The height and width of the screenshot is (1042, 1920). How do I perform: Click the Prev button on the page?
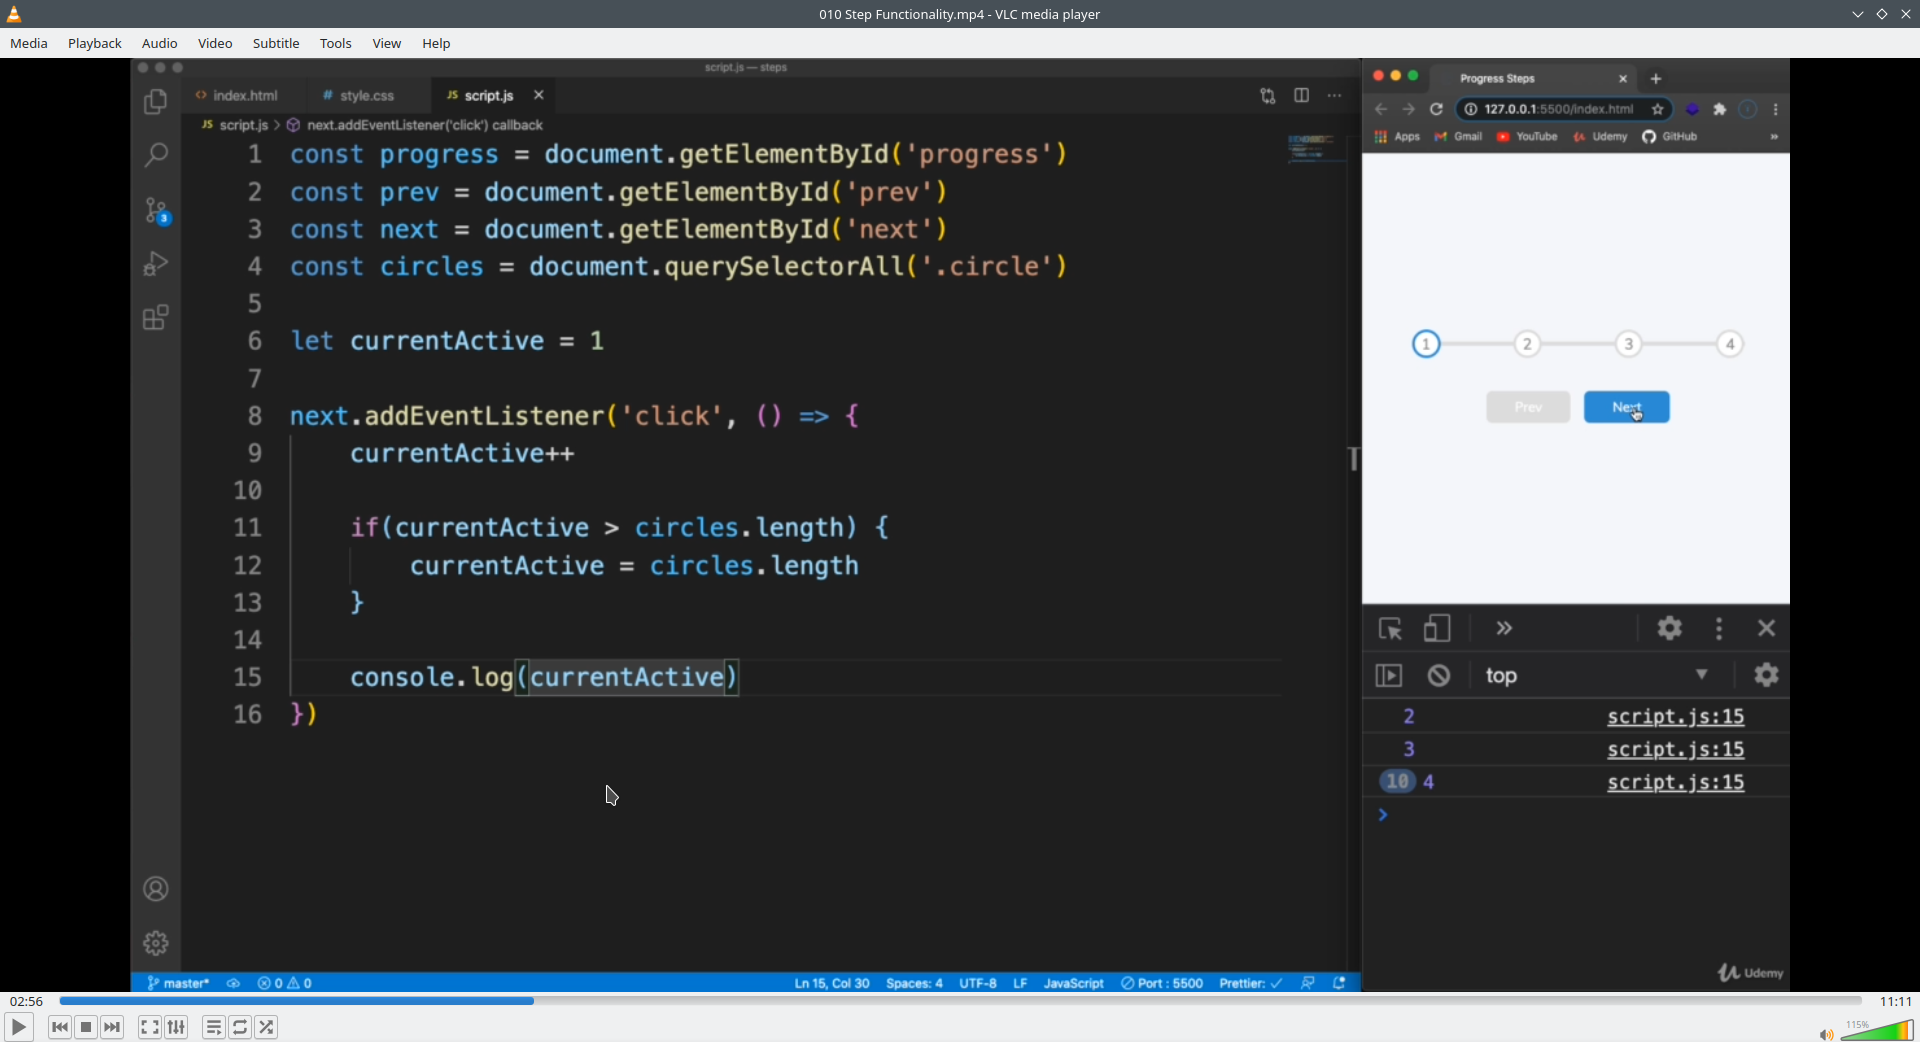pyautogui.click(x=1528, y=407)
